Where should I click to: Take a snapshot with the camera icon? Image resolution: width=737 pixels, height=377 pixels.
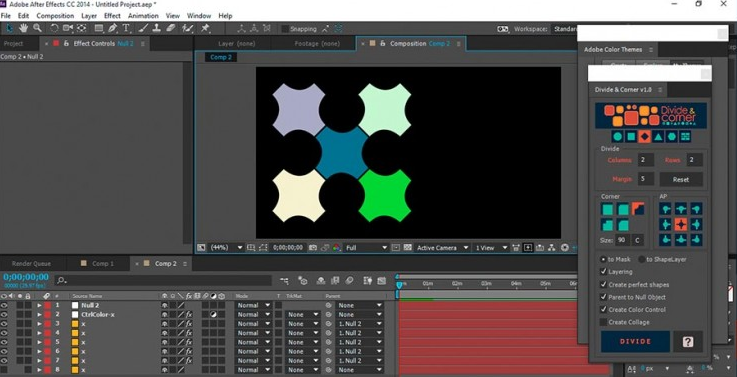pyautogui.click(x=313, y=248)
